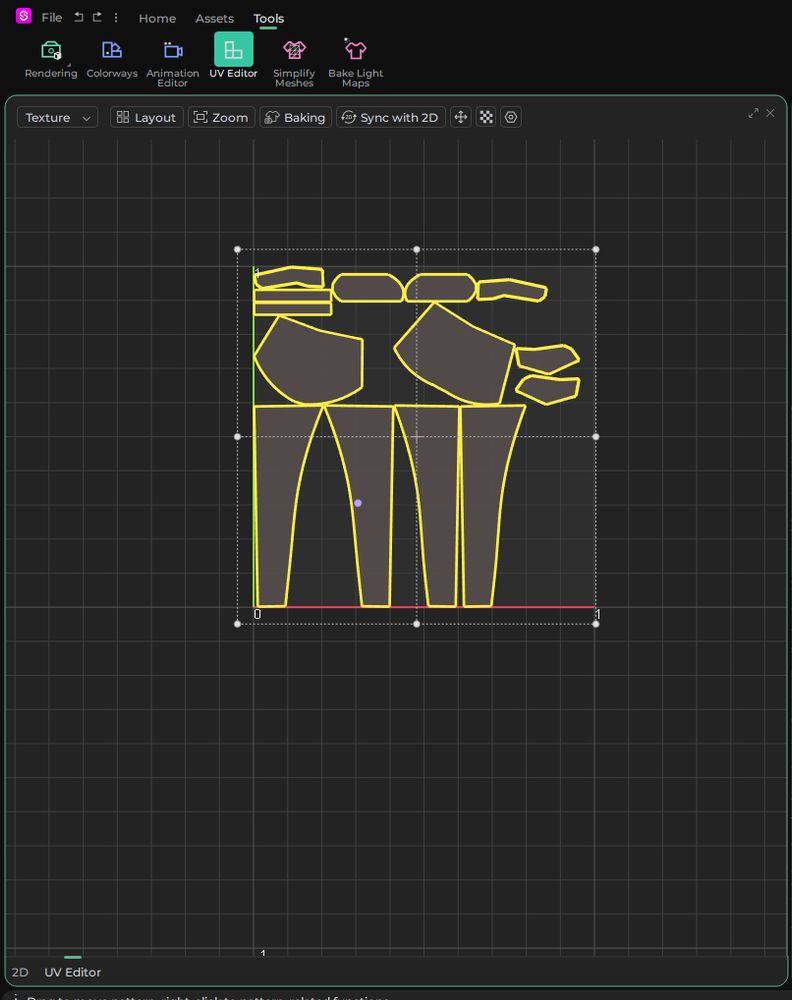Click the top-right bounding box handle
Viewport: 792px width, 1000px height.
tap(596, 249)
